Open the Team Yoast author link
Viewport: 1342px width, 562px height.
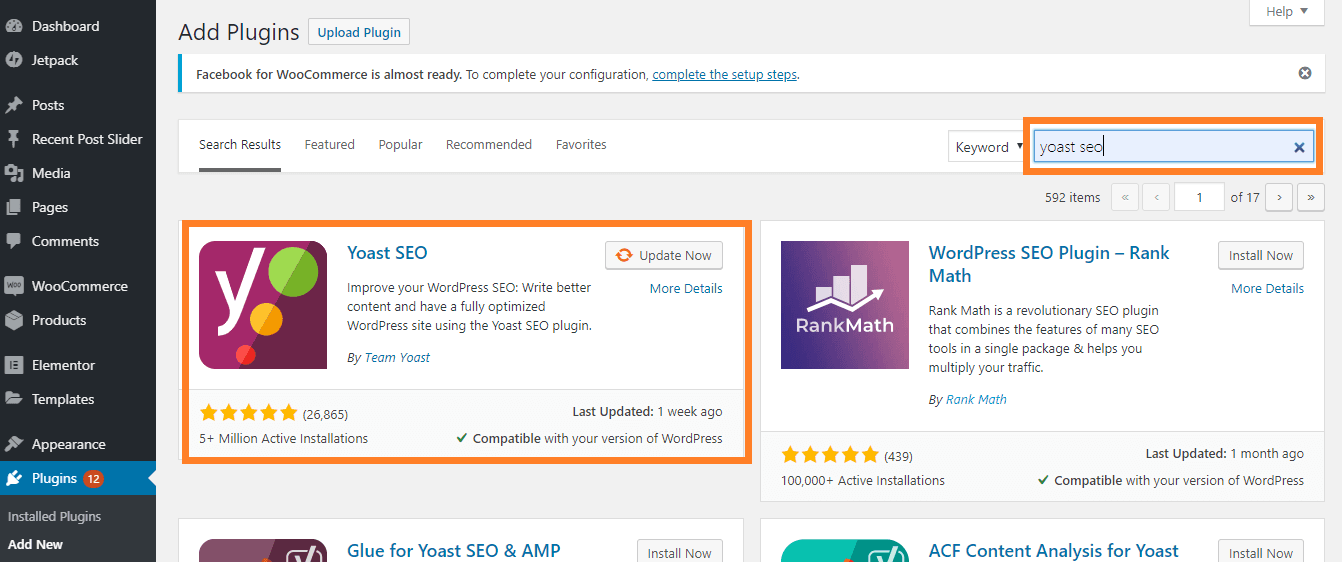pos(397,357)
